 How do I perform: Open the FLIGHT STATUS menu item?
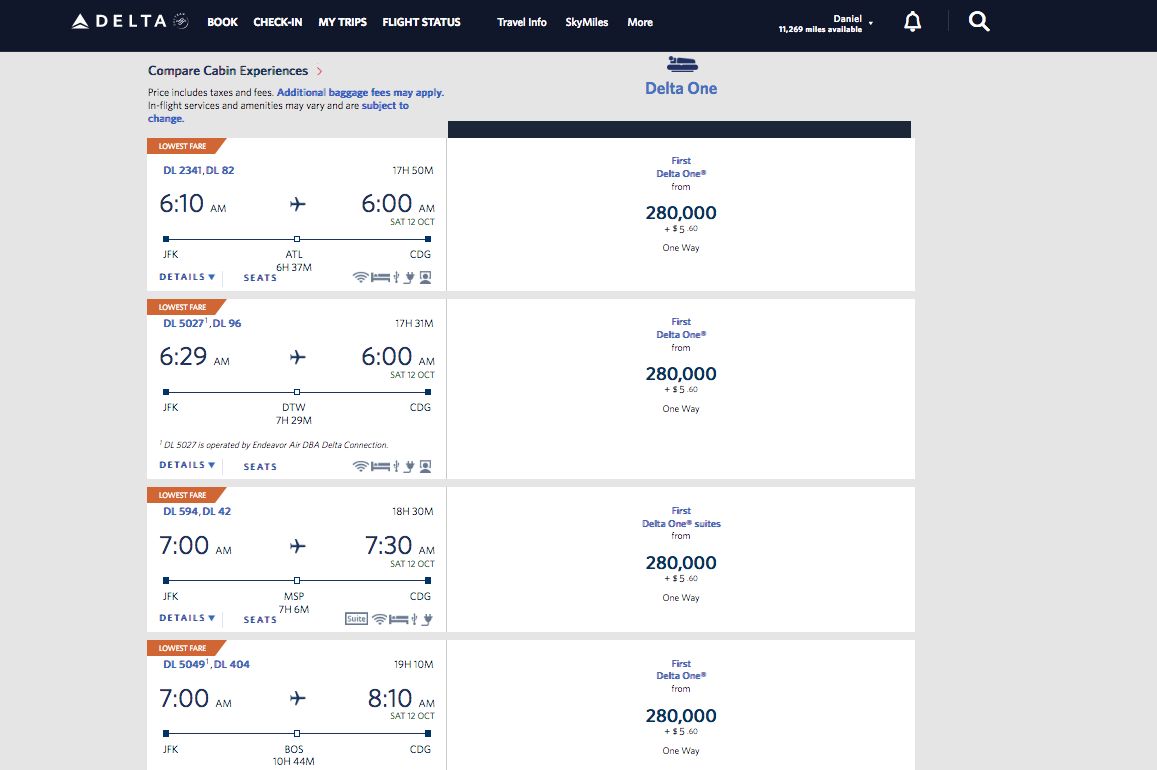tap(421, 22)
